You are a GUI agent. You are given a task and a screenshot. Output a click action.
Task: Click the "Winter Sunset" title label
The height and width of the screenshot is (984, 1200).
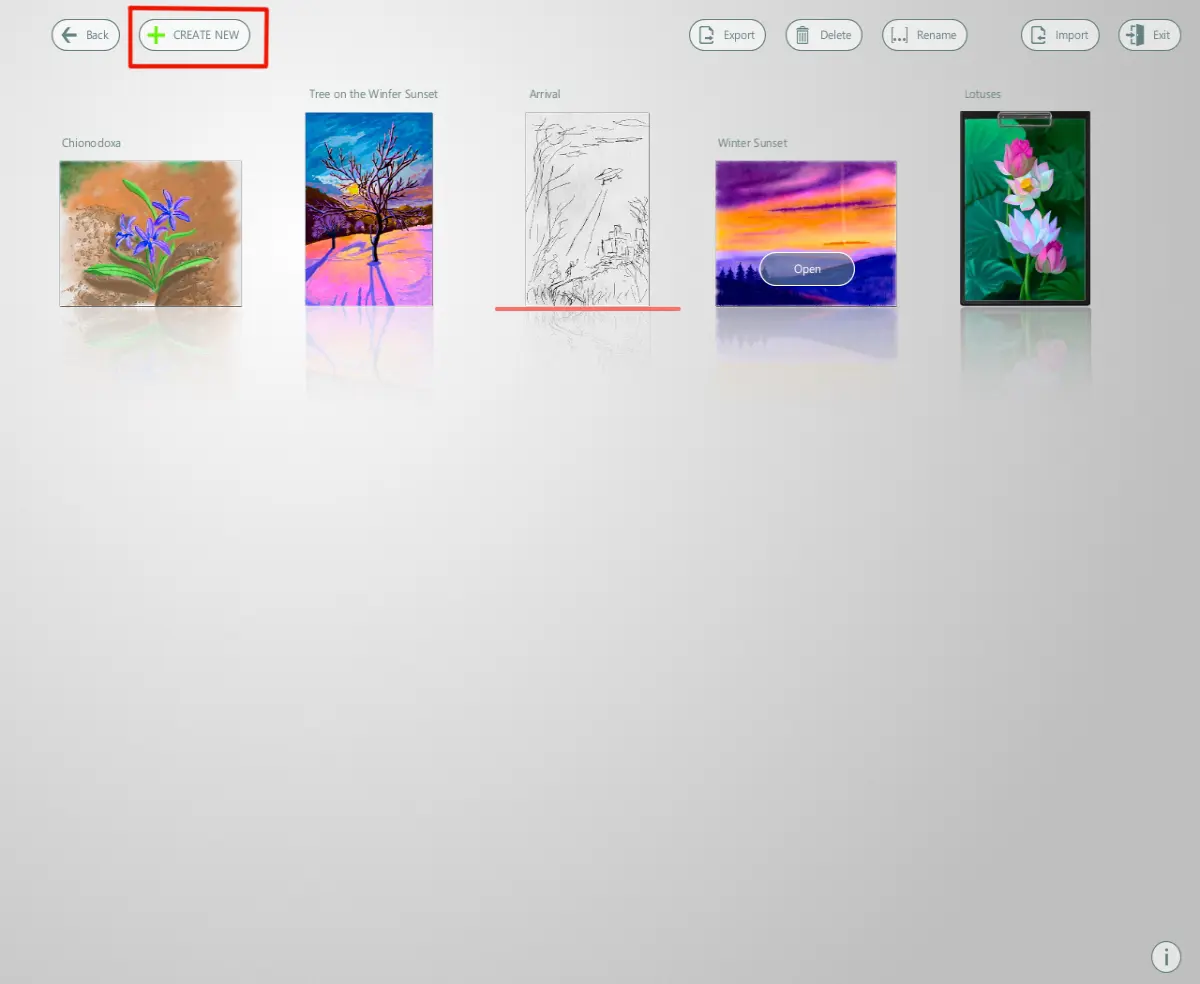[752, 143]
